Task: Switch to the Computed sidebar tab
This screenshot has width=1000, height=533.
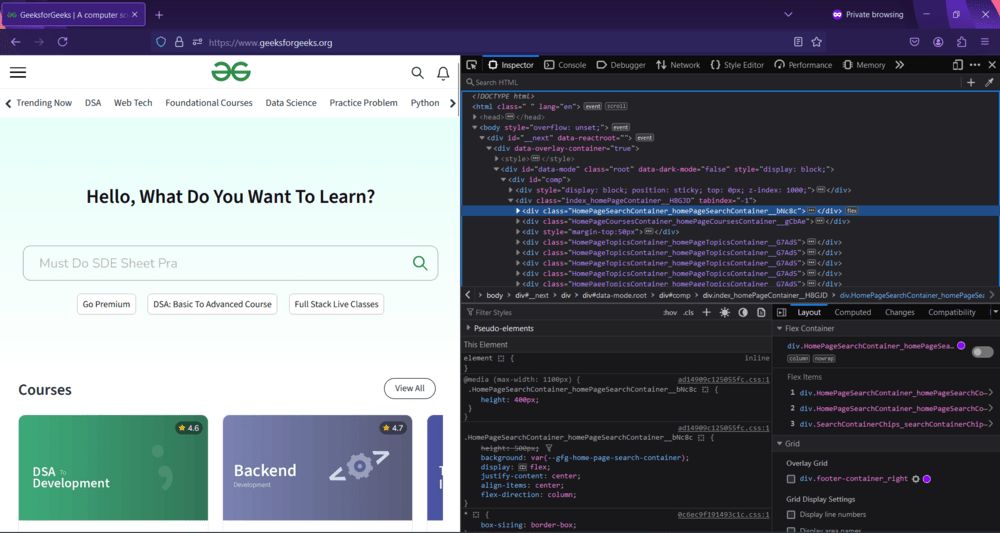Action: pos(853,312)
